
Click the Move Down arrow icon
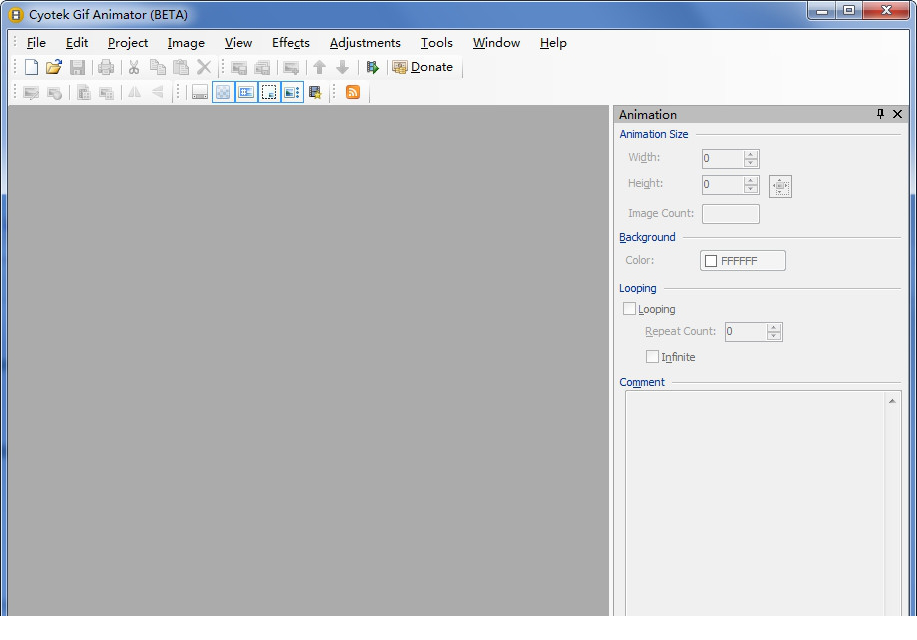coord(342,67)
